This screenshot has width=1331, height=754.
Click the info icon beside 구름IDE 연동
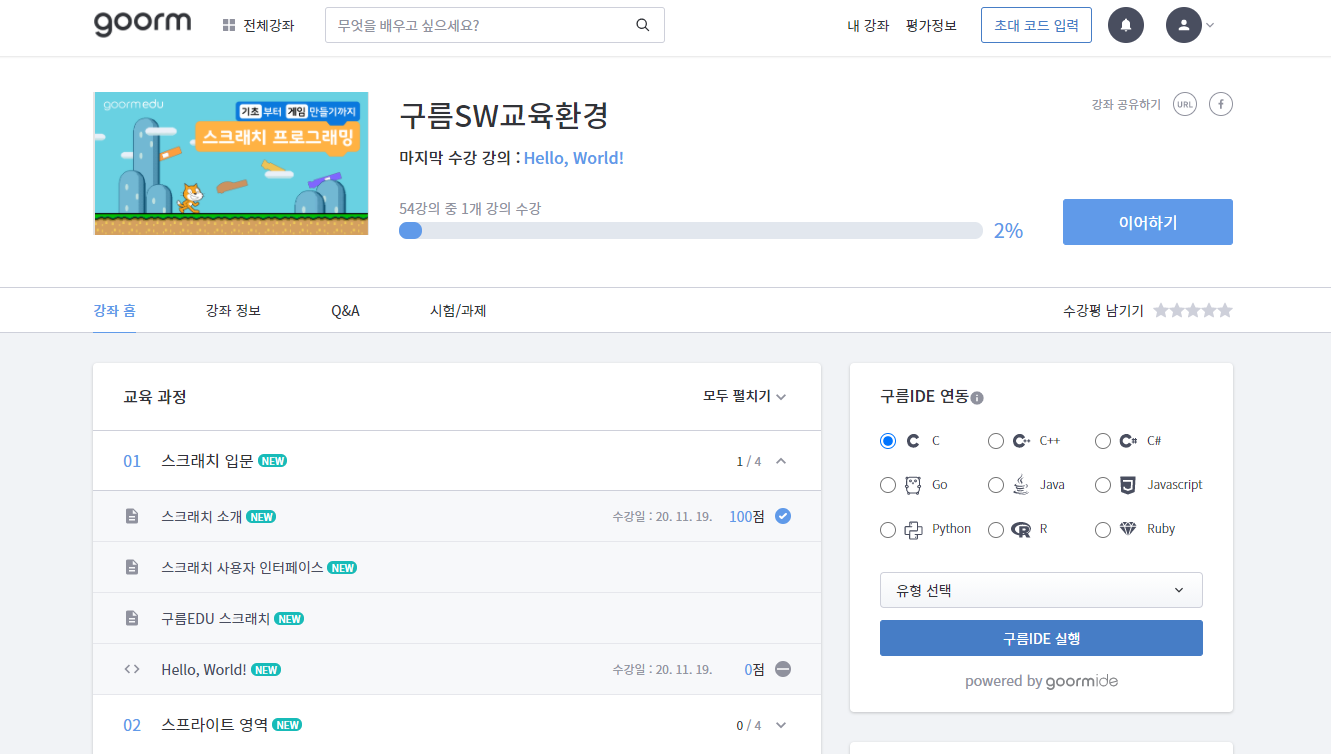pyautogui.click(x=977, y=398)
